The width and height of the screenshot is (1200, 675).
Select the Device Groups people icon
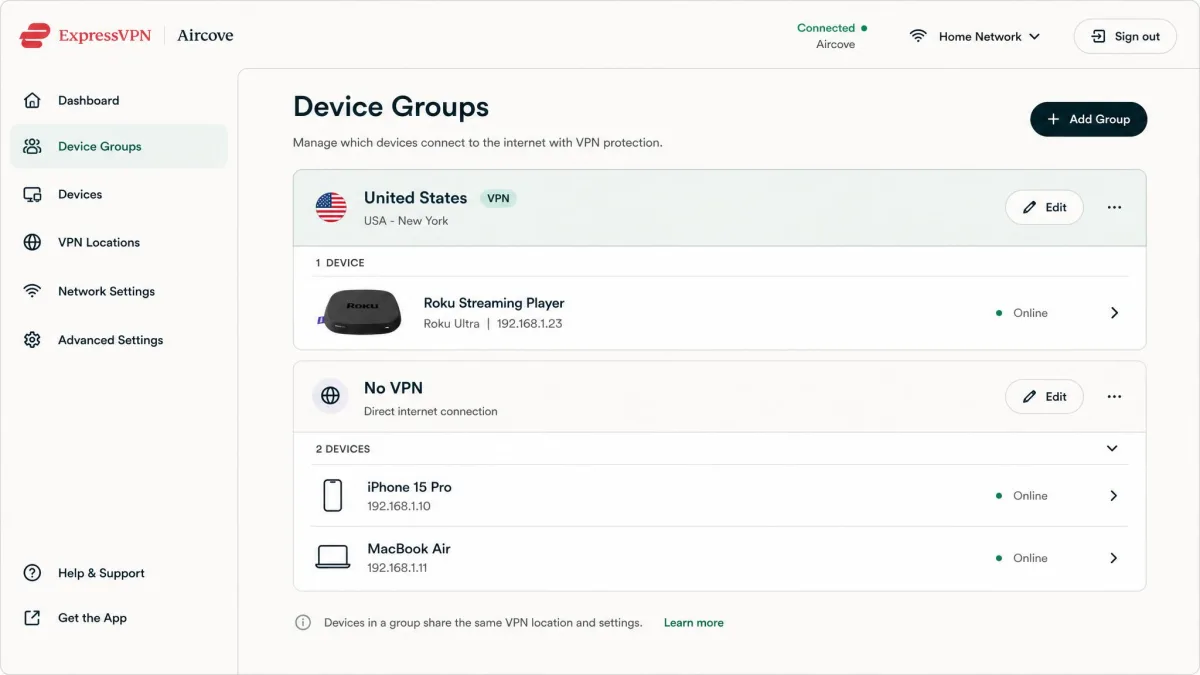click(x=32, y=146)
